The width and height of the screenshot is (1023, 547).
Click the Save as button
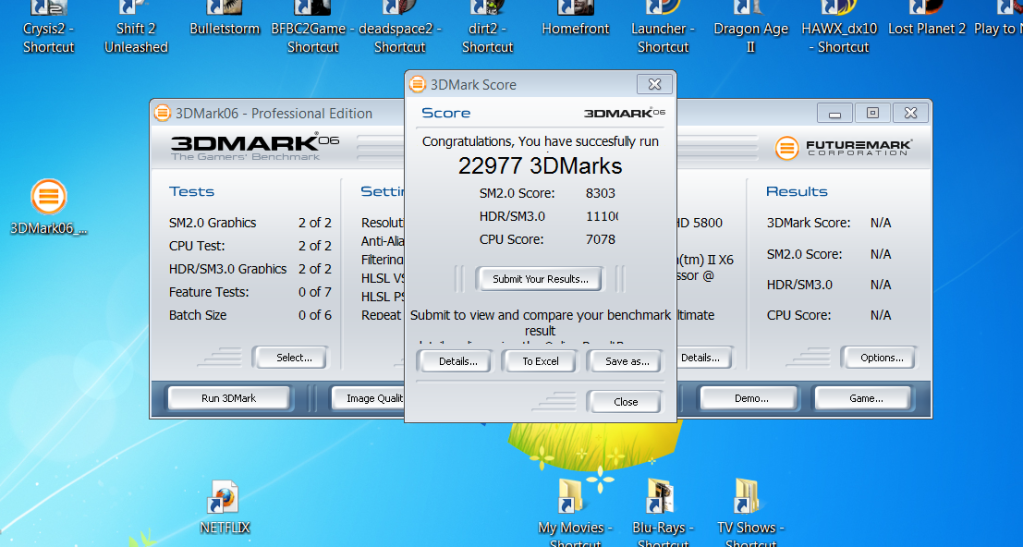[627, 361]
